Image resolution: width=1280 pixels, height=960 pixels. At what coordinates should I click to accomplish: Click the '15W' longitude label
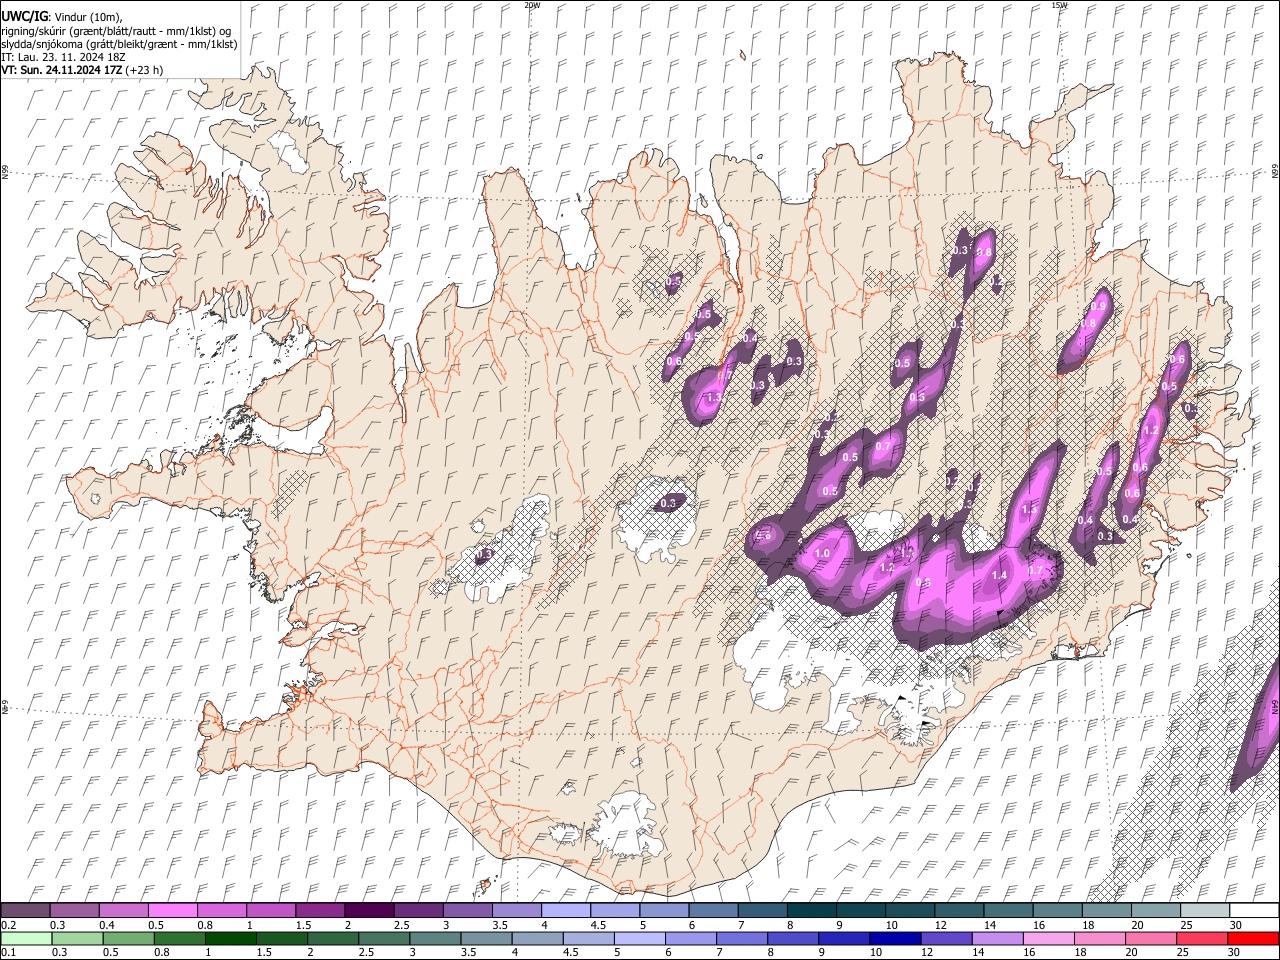point(1059,5)
